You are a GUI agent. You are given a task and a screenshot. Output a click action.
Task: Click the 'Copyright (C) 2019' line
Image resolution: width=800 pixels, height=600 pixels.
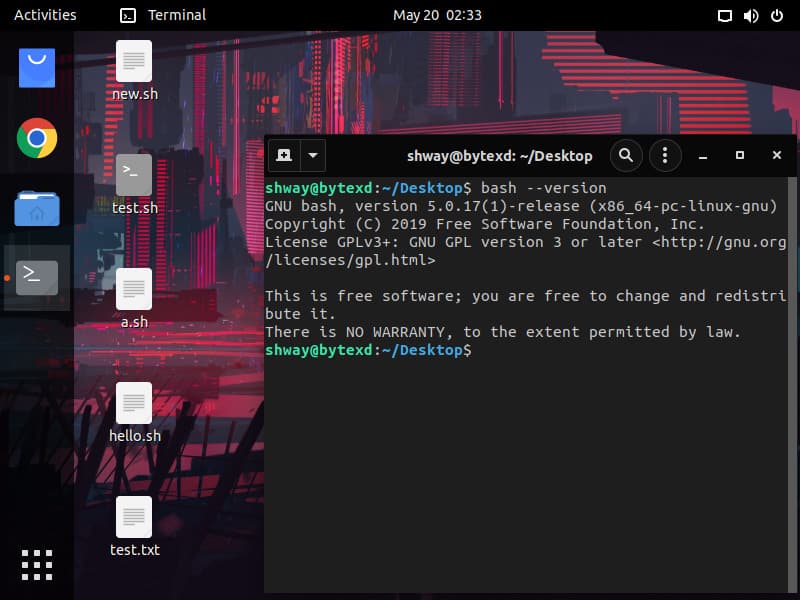pyautogui.click(x=484, y=224)
